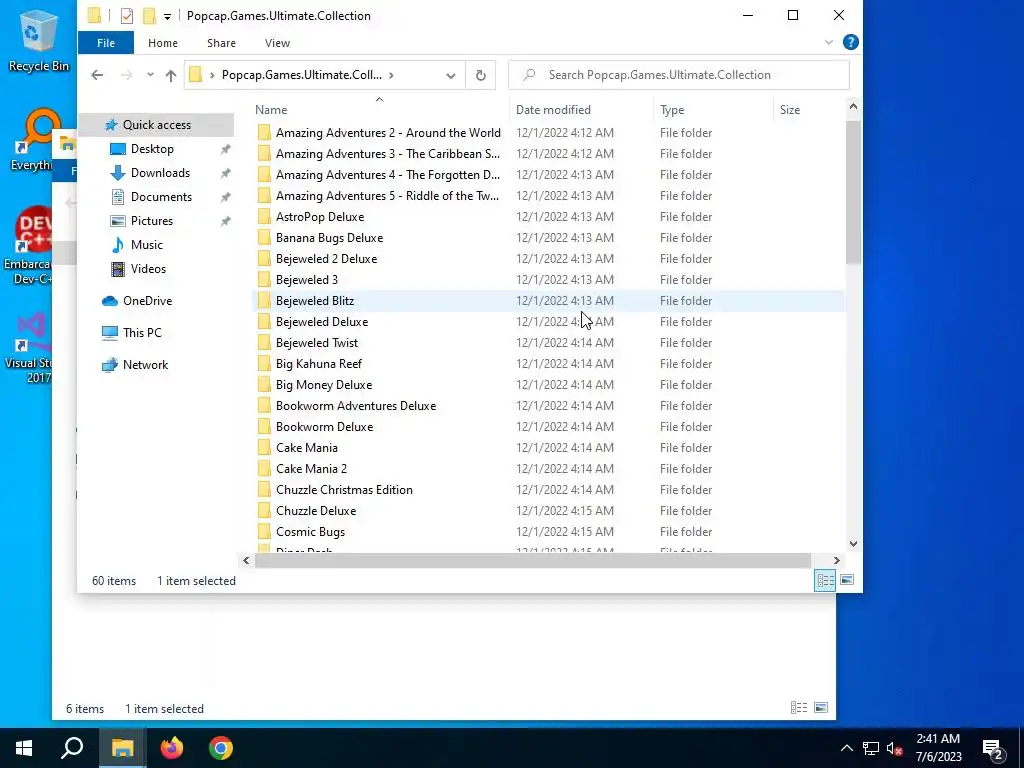Image resolution: width=1024 pixels, height=768 pixels.
Task: Expand address bar path chevron after folder name
Action: point(391,75)
